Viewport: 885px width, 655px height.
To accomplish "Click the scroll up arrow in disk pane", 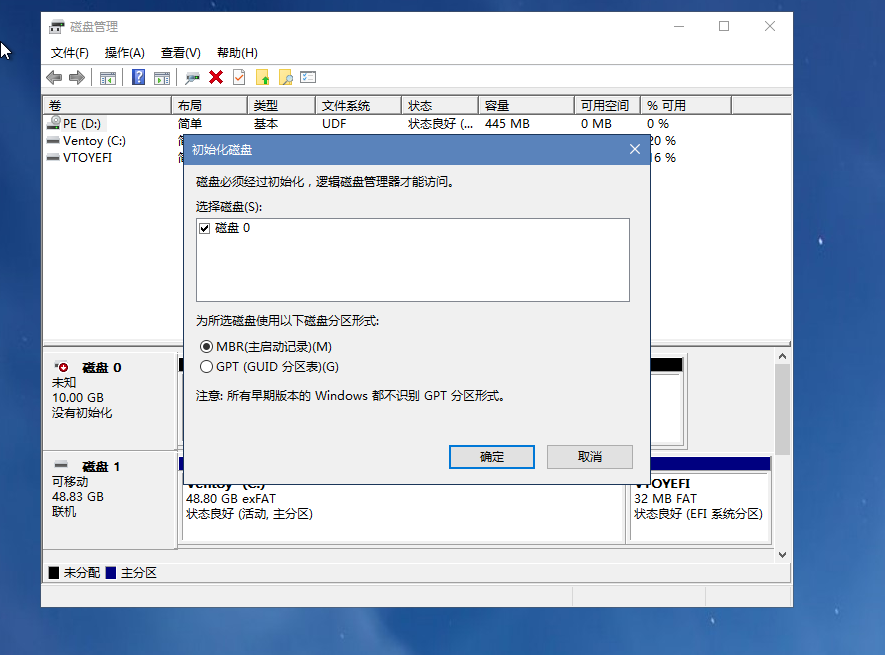I will [x=782, y=356].
